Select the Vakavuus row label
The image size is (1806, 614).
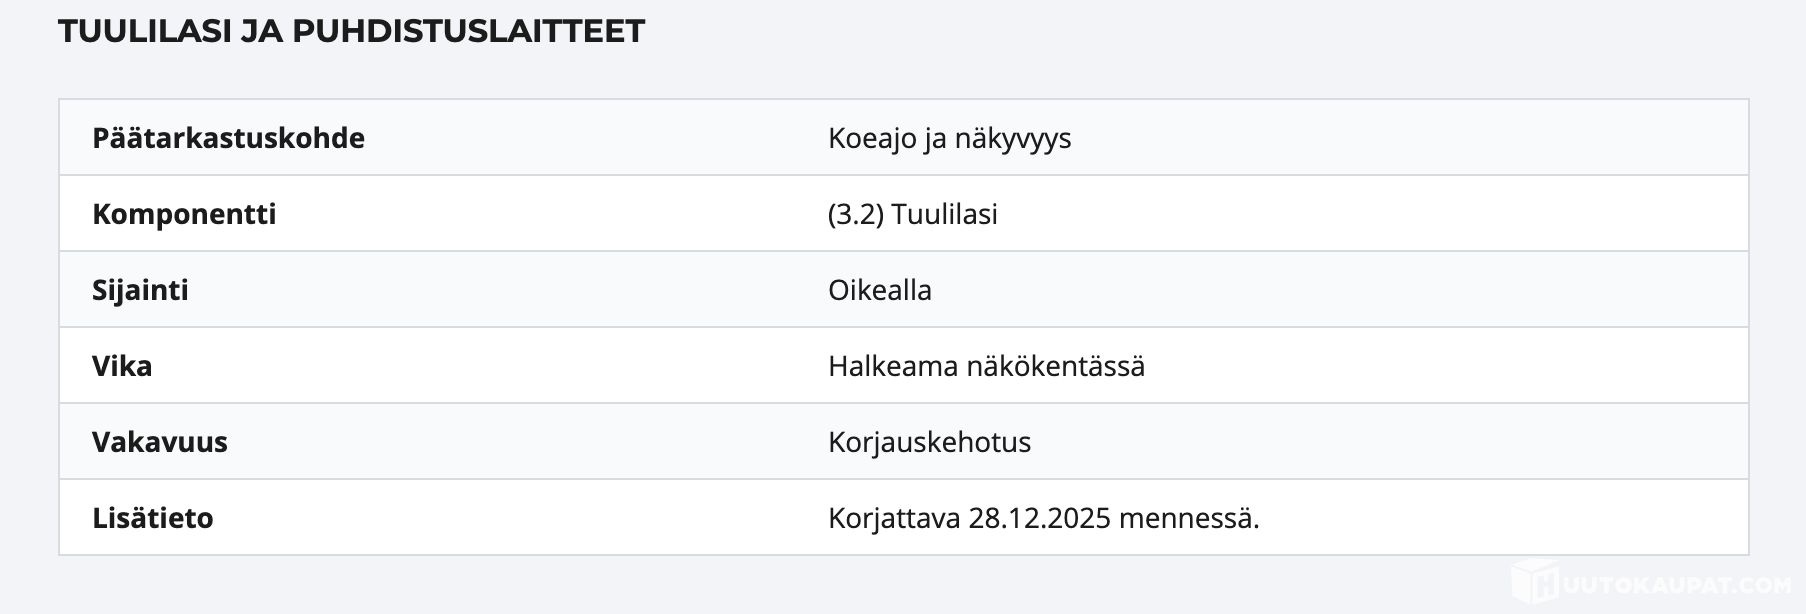pyautogui.click(x=160, y=442)
